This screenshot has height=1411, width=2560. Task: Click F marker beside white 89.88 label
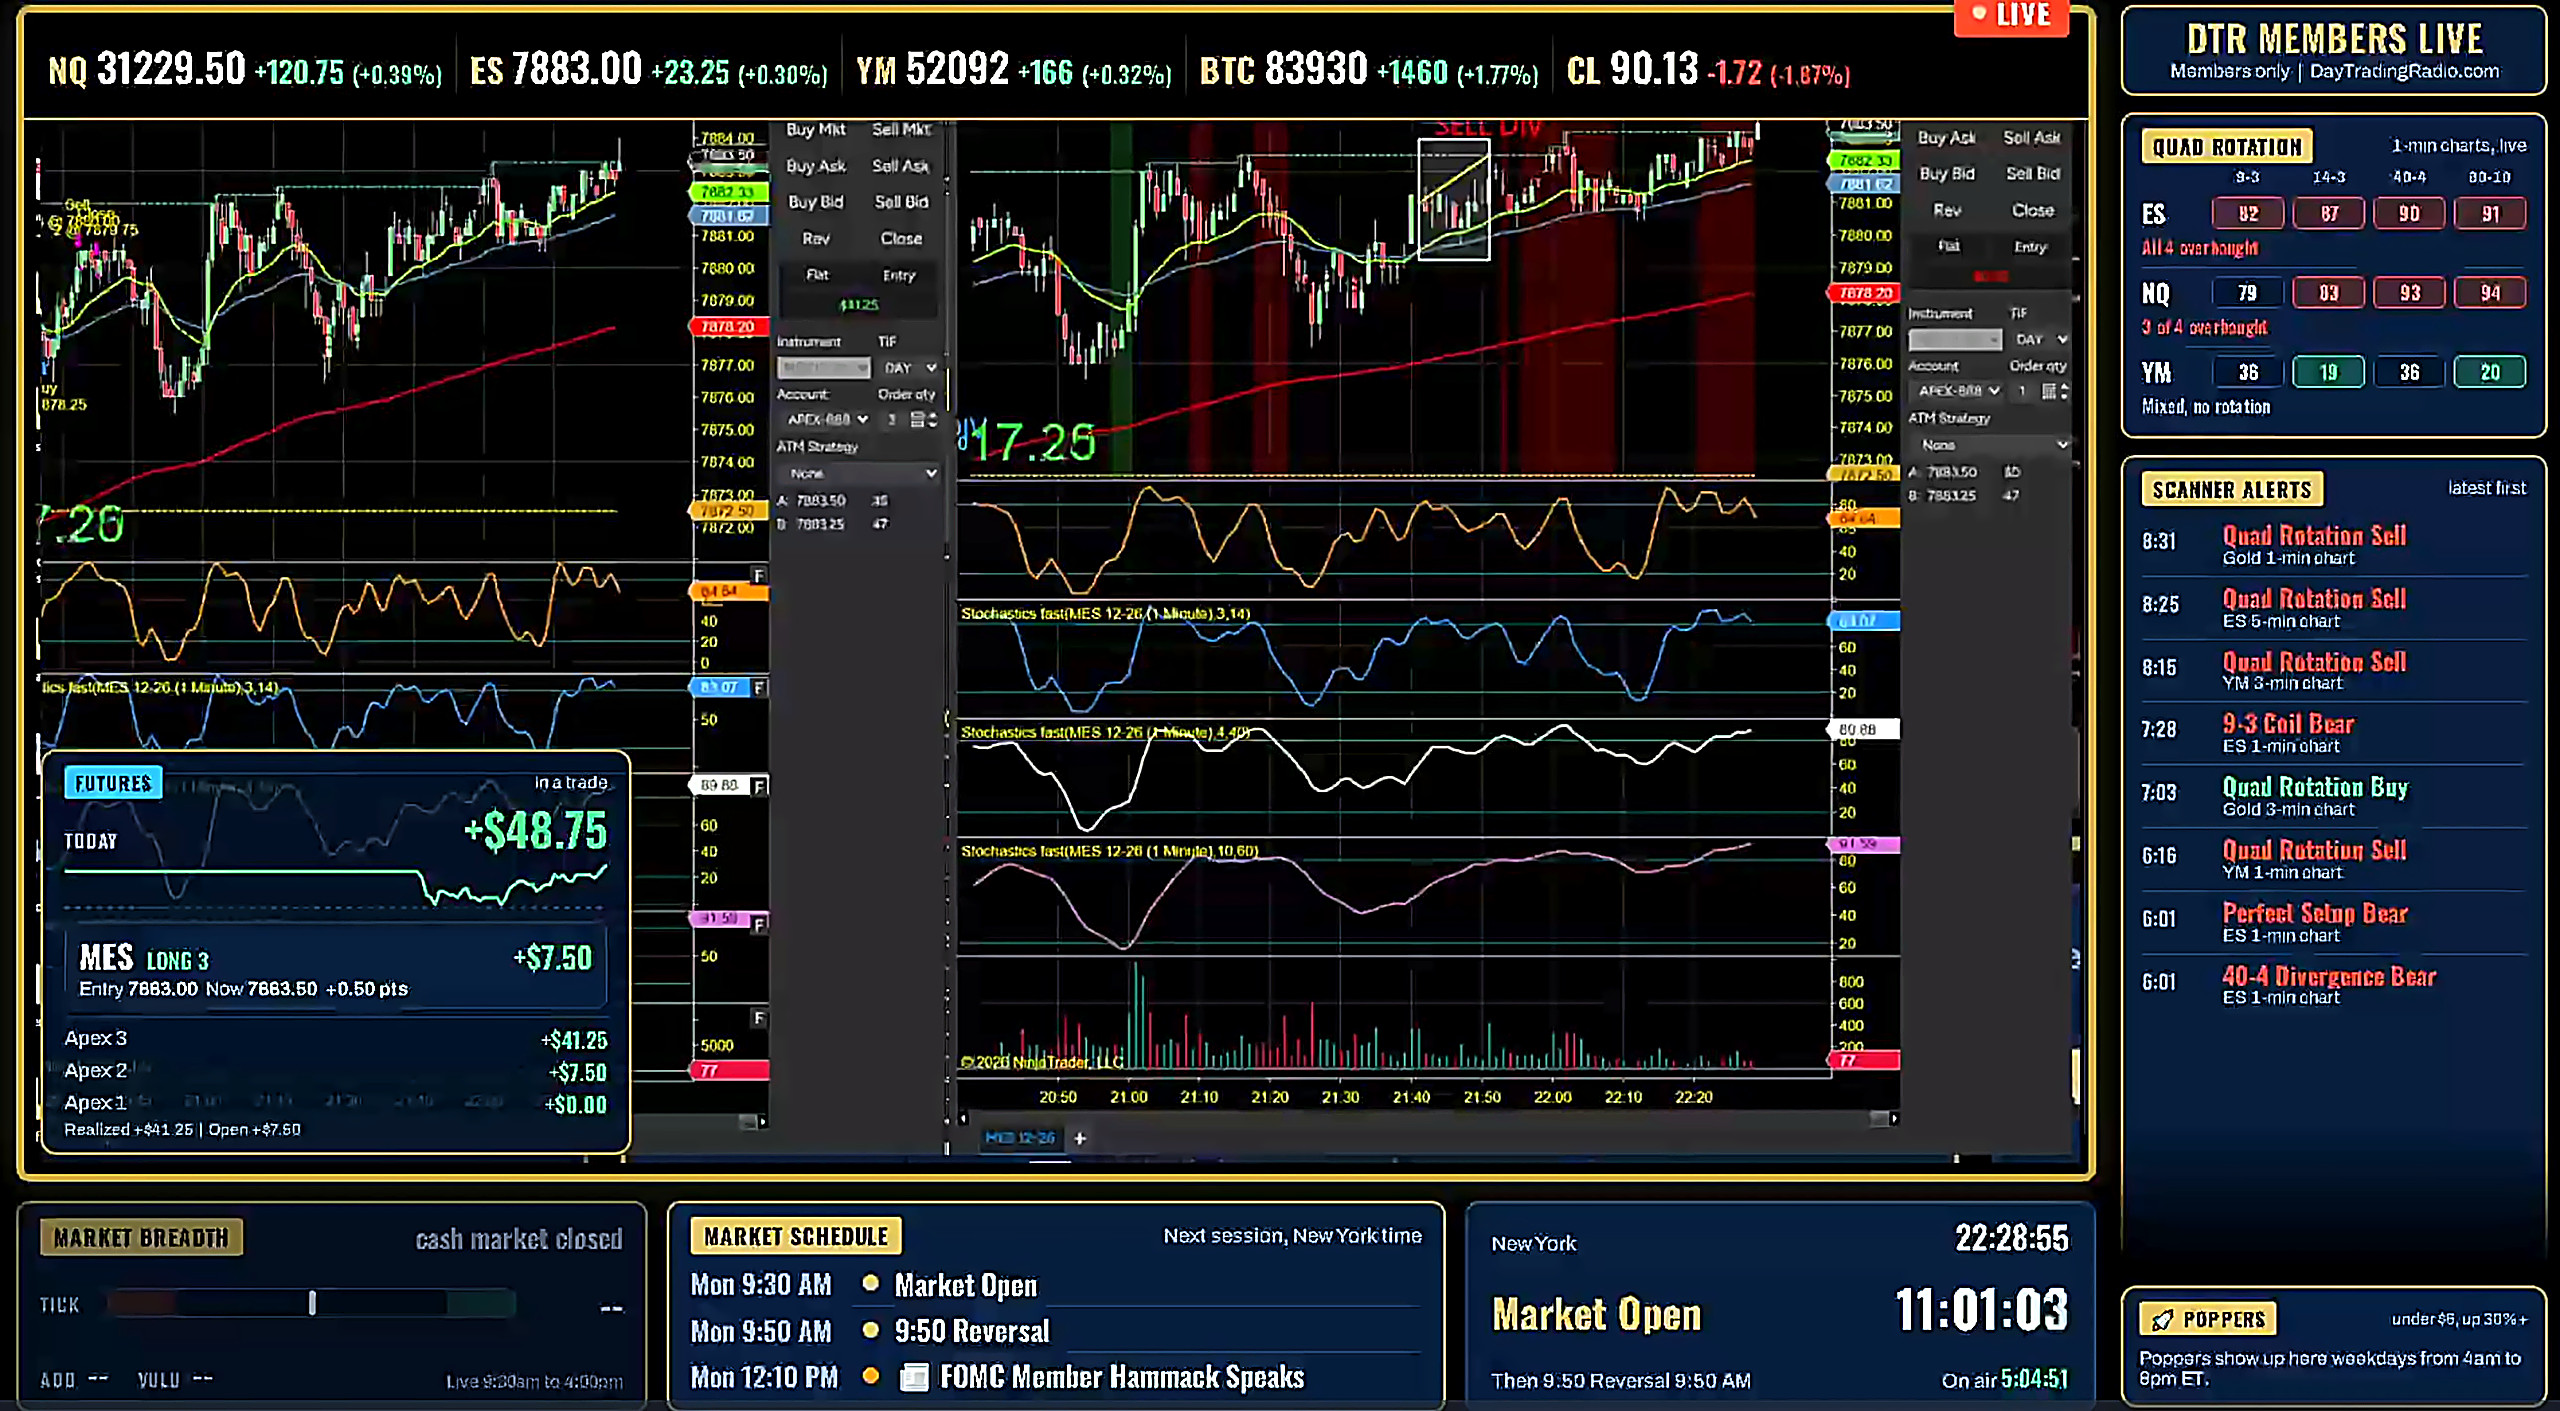click(x=759, y=786)
